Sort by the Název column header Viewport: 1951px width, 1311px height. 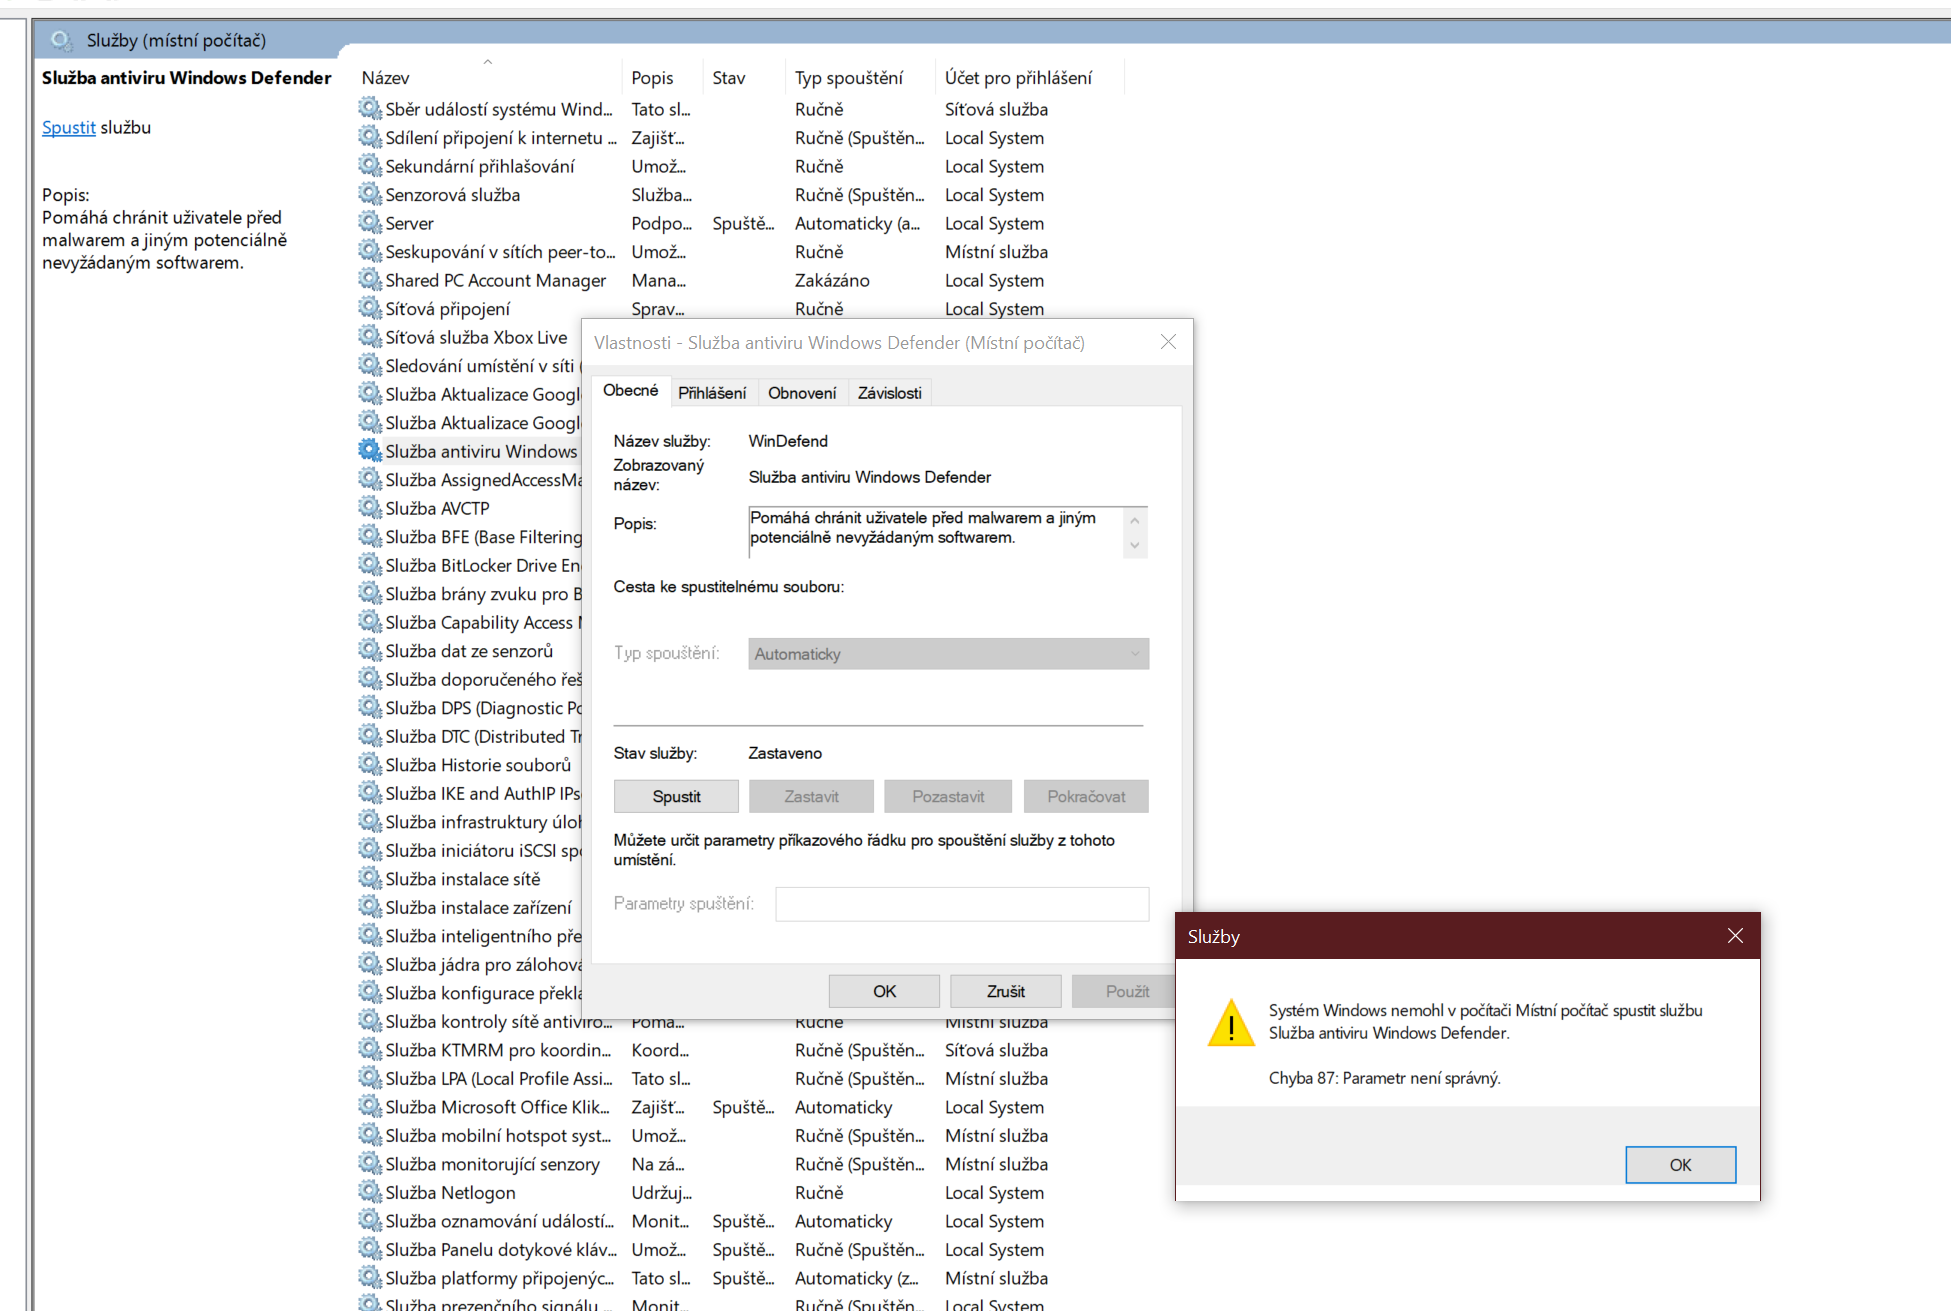[x=386, y=78]
